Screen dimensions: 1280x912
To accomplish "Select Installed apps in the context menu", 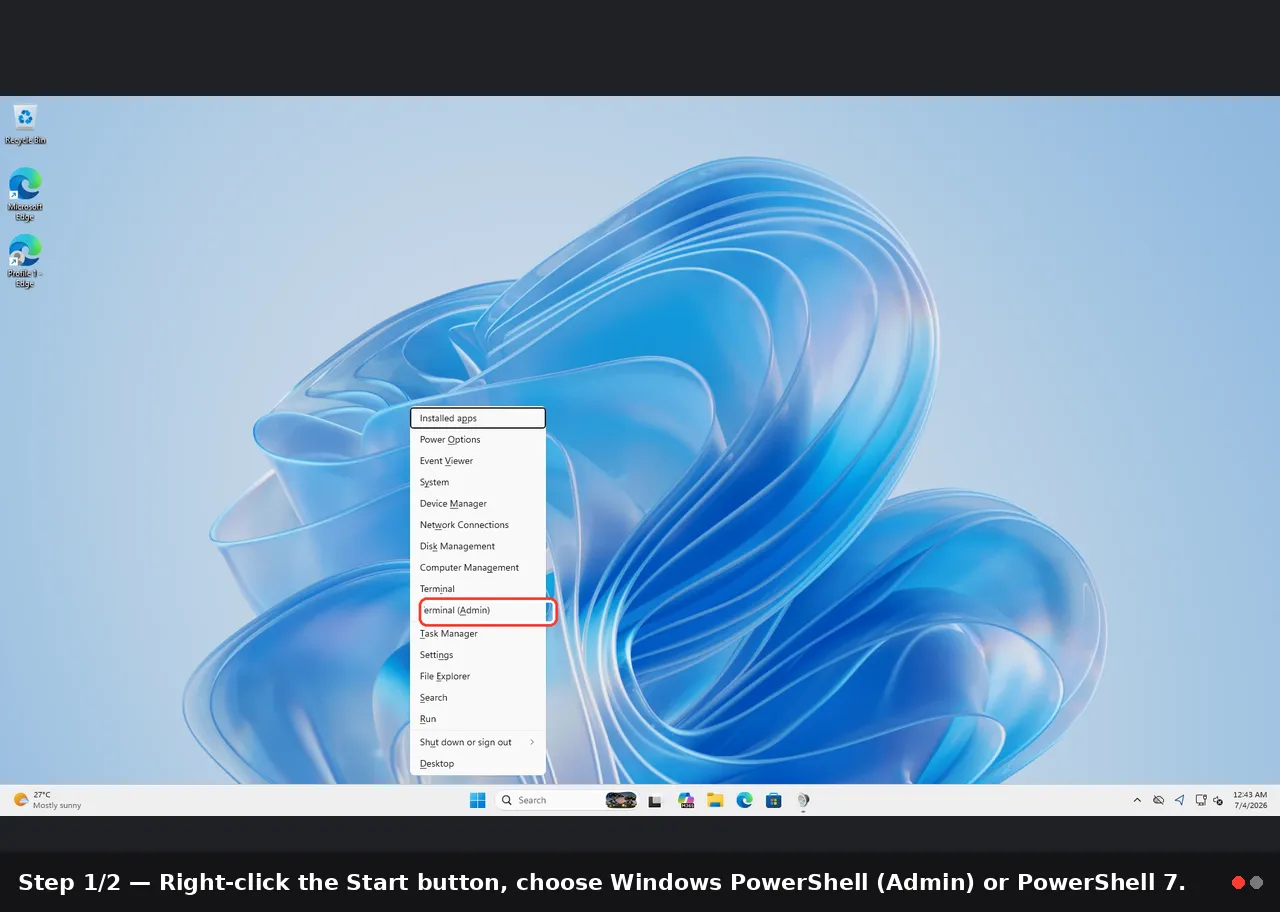I will coord(478,418).
